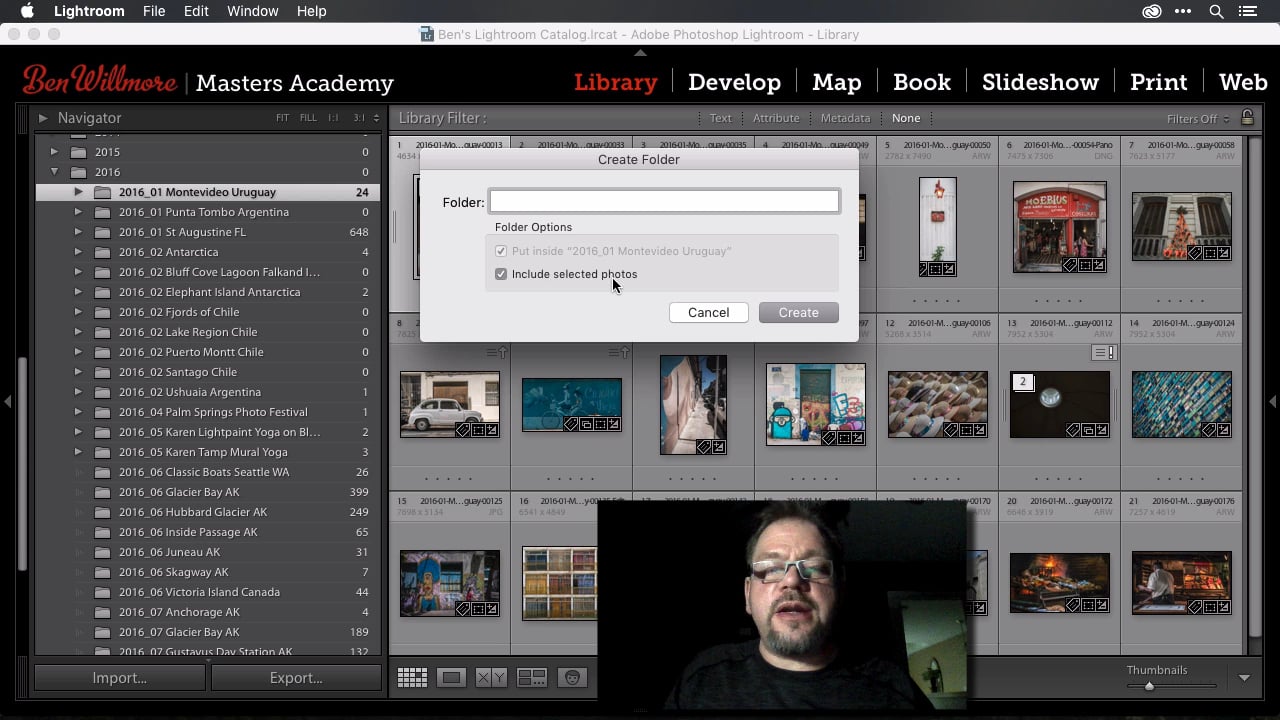Click Create in Create Folder dialog
The height and width of the screenshot is (720, 1280).
coord(798,312)
